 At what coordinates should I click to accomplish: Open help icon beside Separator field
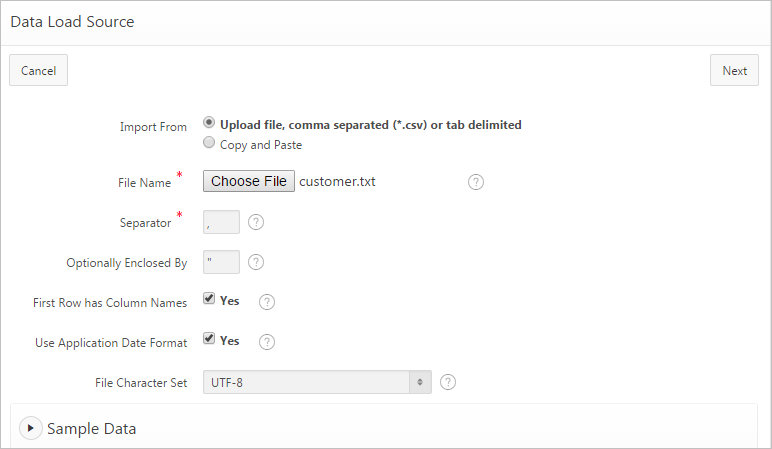point(256,222)
